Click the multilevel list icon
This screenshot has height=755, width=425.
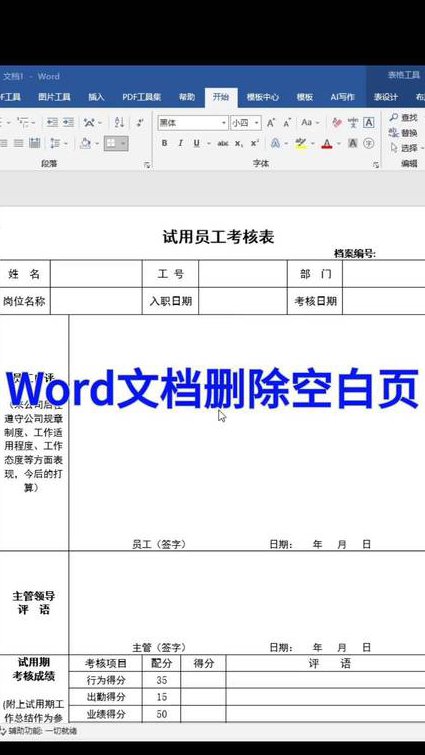click(x=23, y=123)
